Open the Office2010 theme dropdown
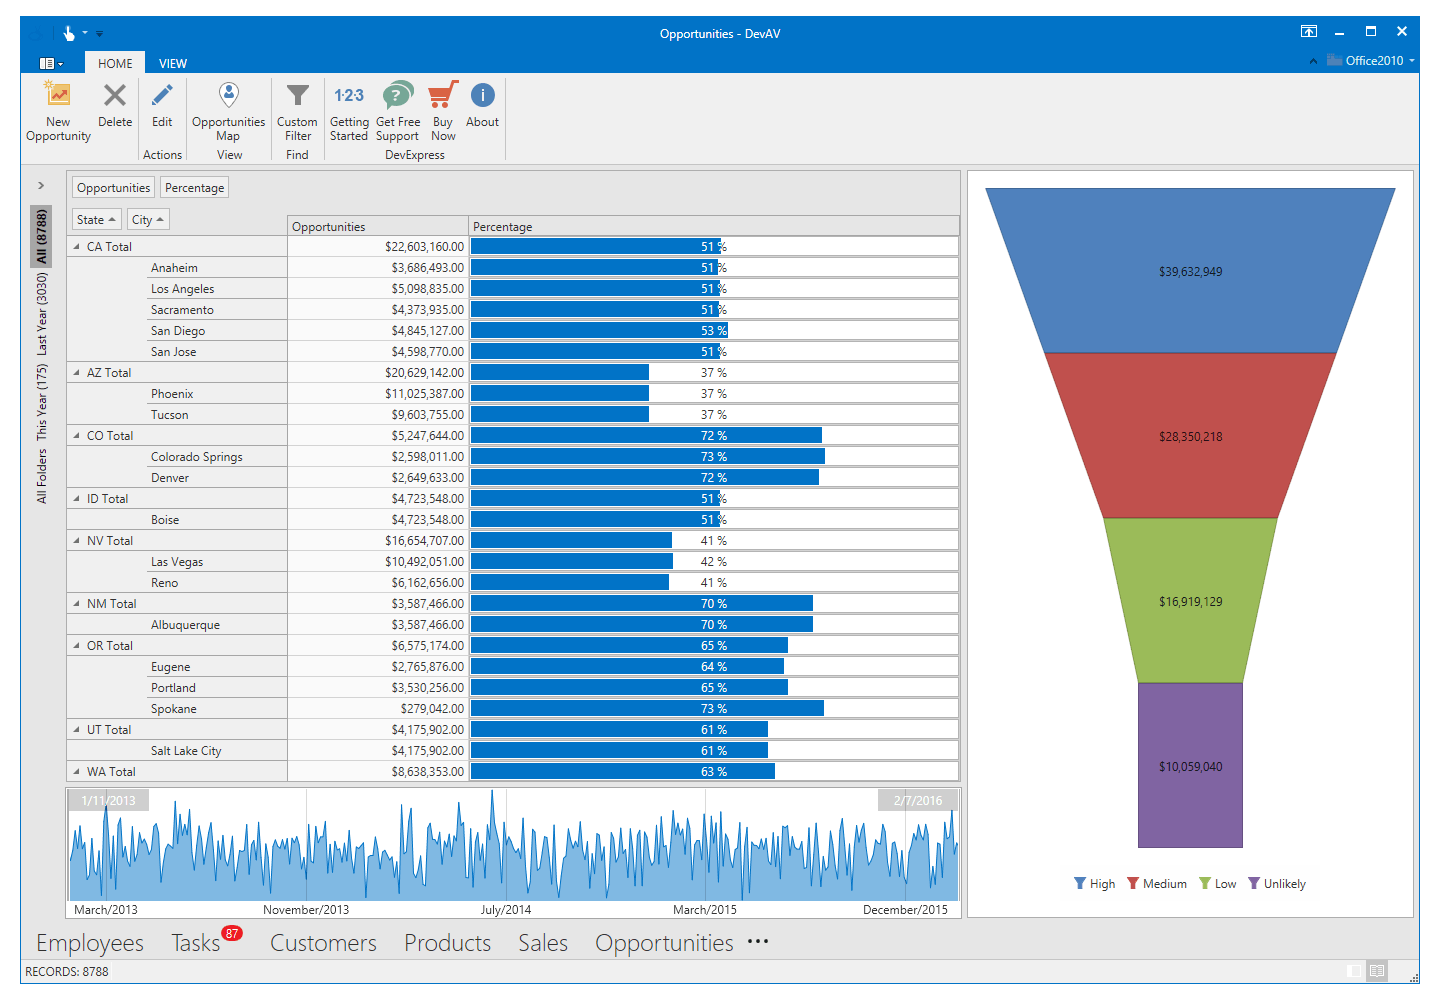 (x=1373, y=61)
